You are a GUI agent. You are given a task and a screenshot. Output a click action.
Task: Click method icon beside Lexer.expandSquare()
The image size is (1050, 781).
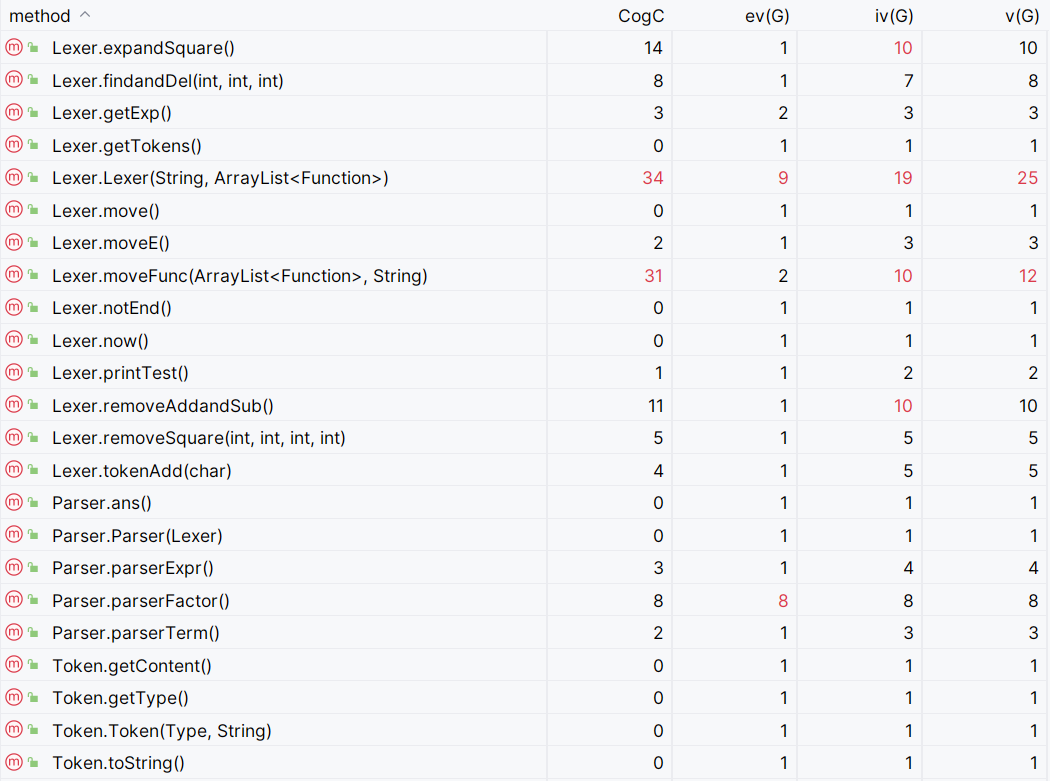point(14,48)
